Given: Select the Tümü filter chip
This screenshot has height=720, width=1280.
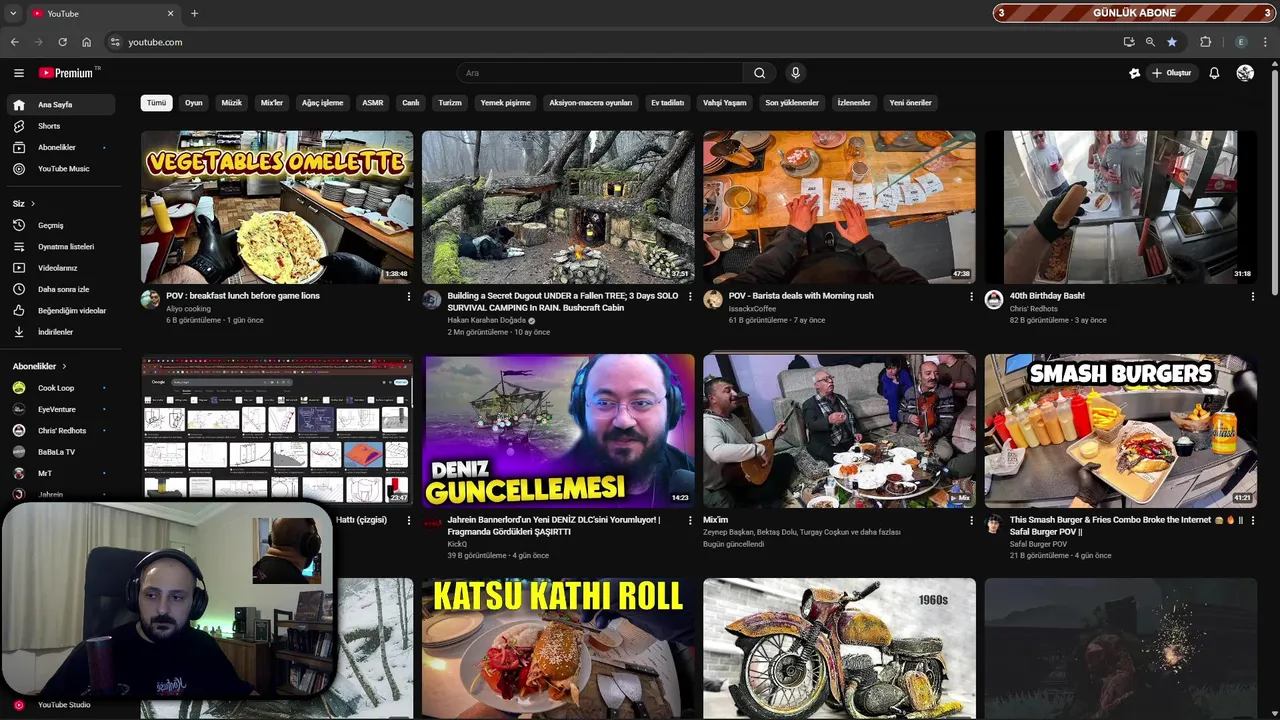Looking at the screenshot, I should [x=157, y=103].
